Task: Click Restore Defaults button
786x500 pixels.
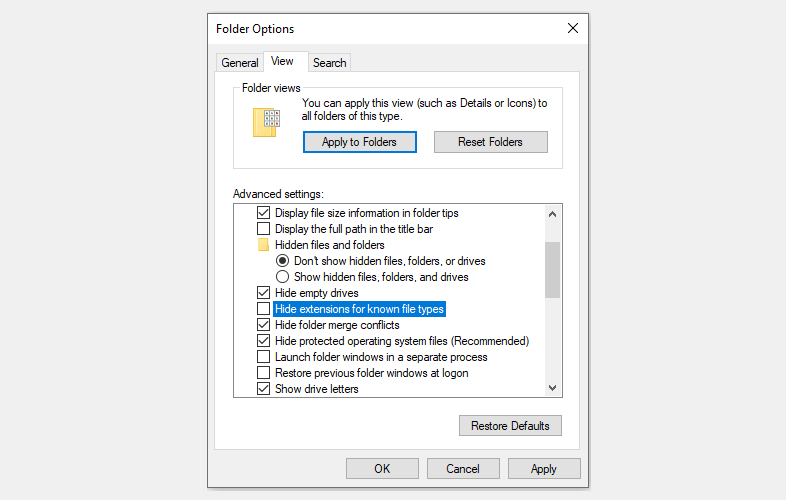Action: [x=510, y=426]
